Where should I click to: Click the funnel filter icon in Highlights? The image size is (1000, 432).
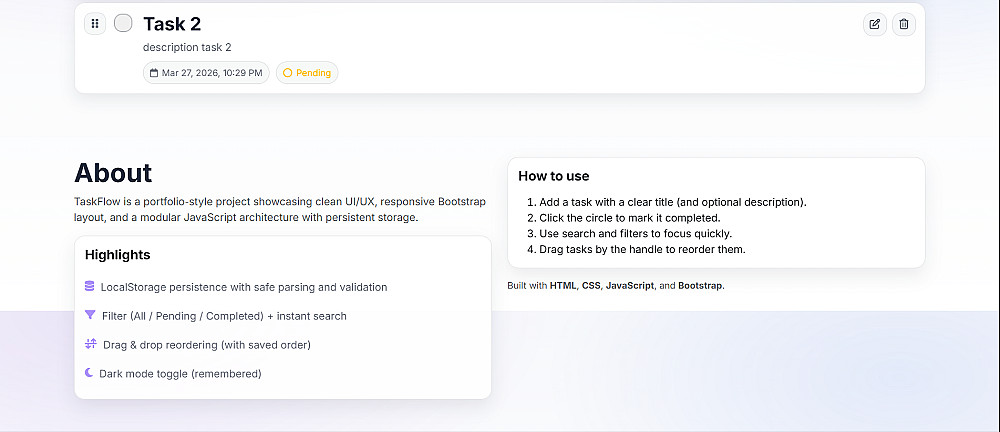(90, 315)
